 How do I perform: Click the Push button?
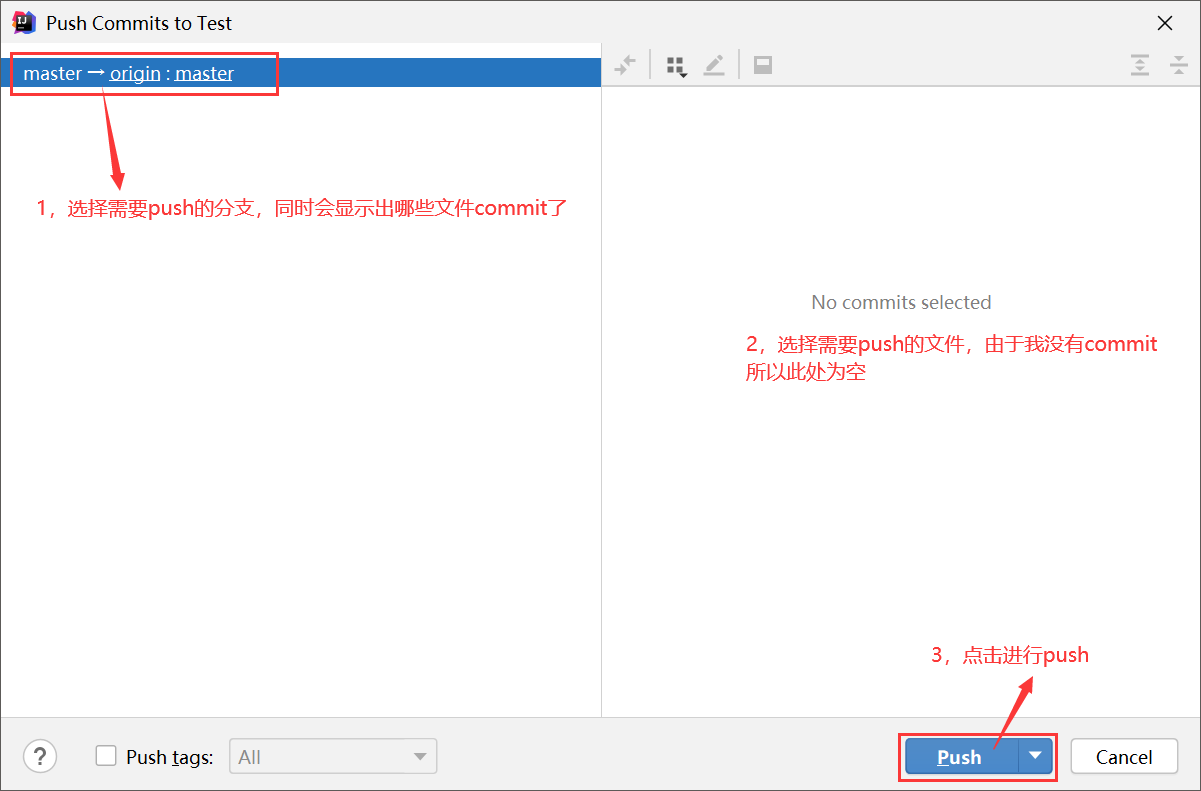[961, 757]
